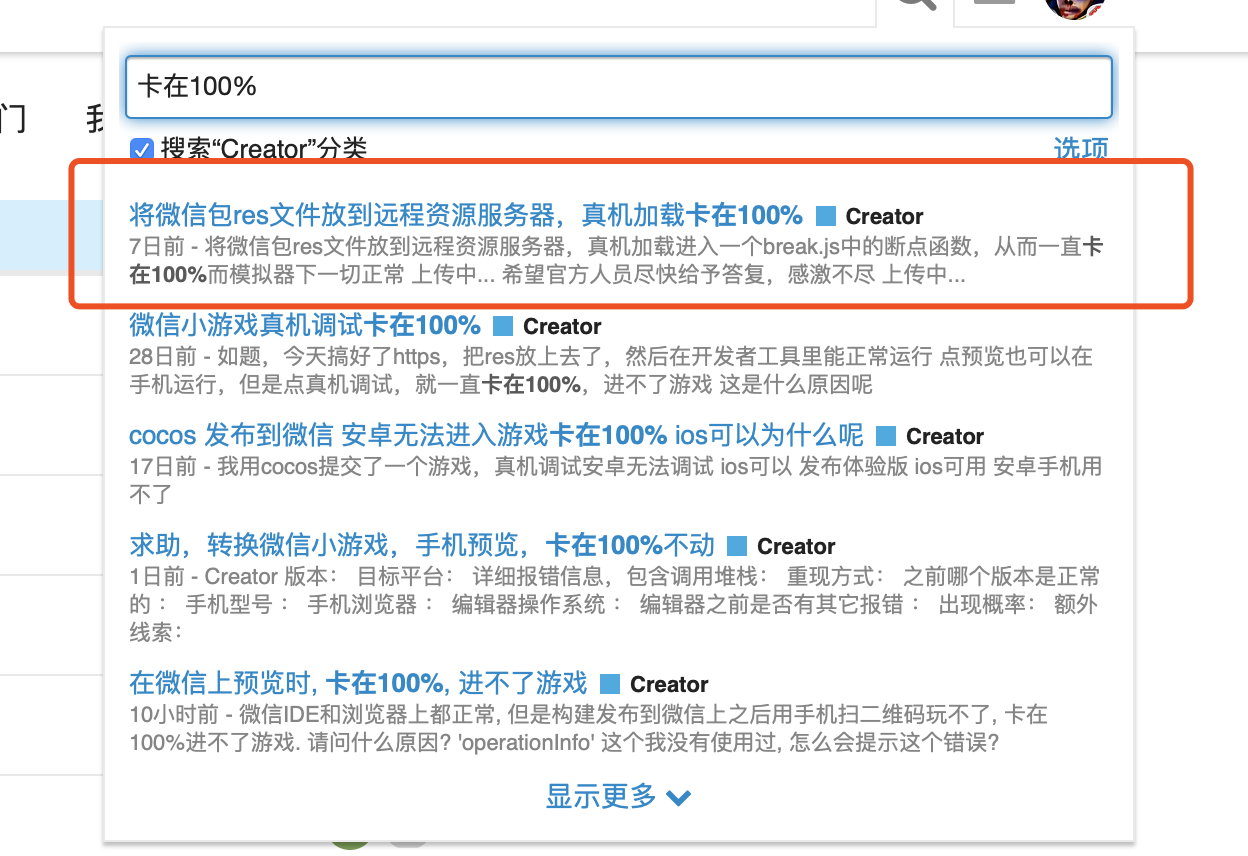Viewport: 1248px width, 856px height.
Task: Click snippet text starting 7日前 - 将微信包res
Action: (x=616, y=260)
